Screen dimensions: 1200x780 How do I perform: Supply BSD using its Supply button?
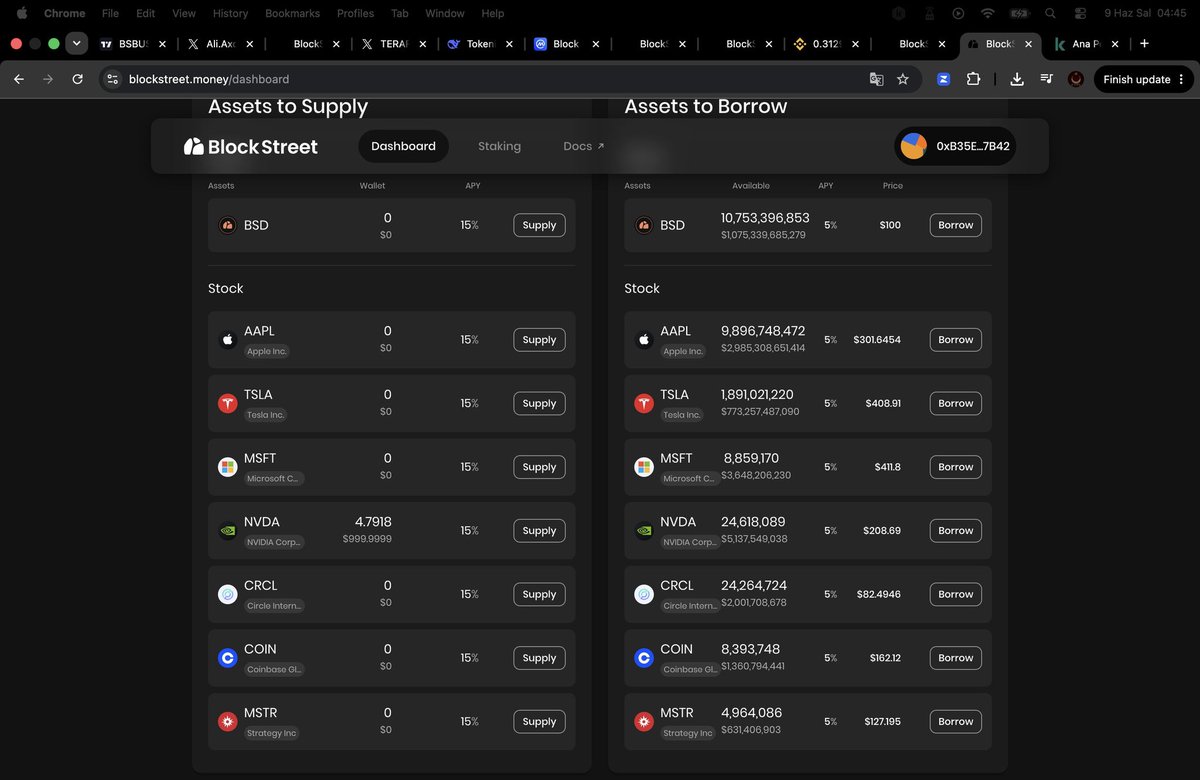539,225
